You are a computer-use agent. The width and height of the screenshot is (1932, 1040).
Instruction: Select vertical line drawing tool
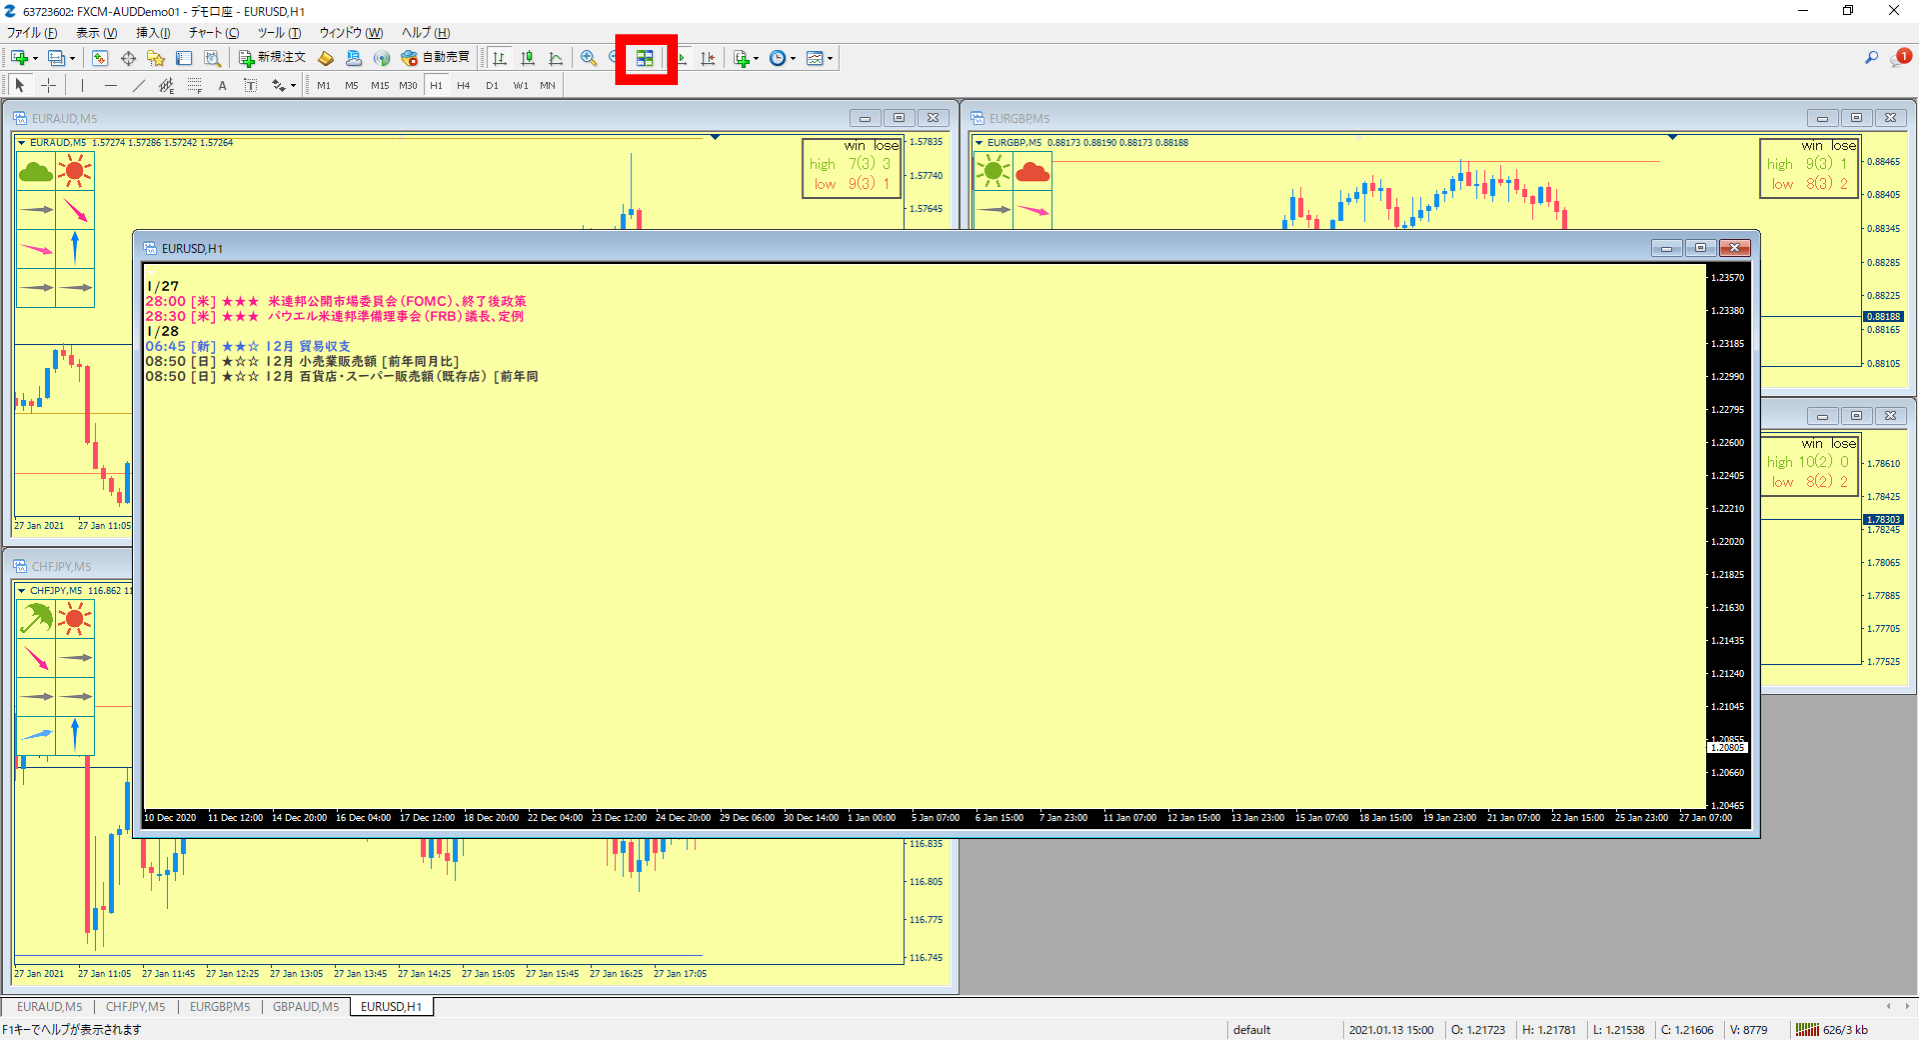coord(83,85)
